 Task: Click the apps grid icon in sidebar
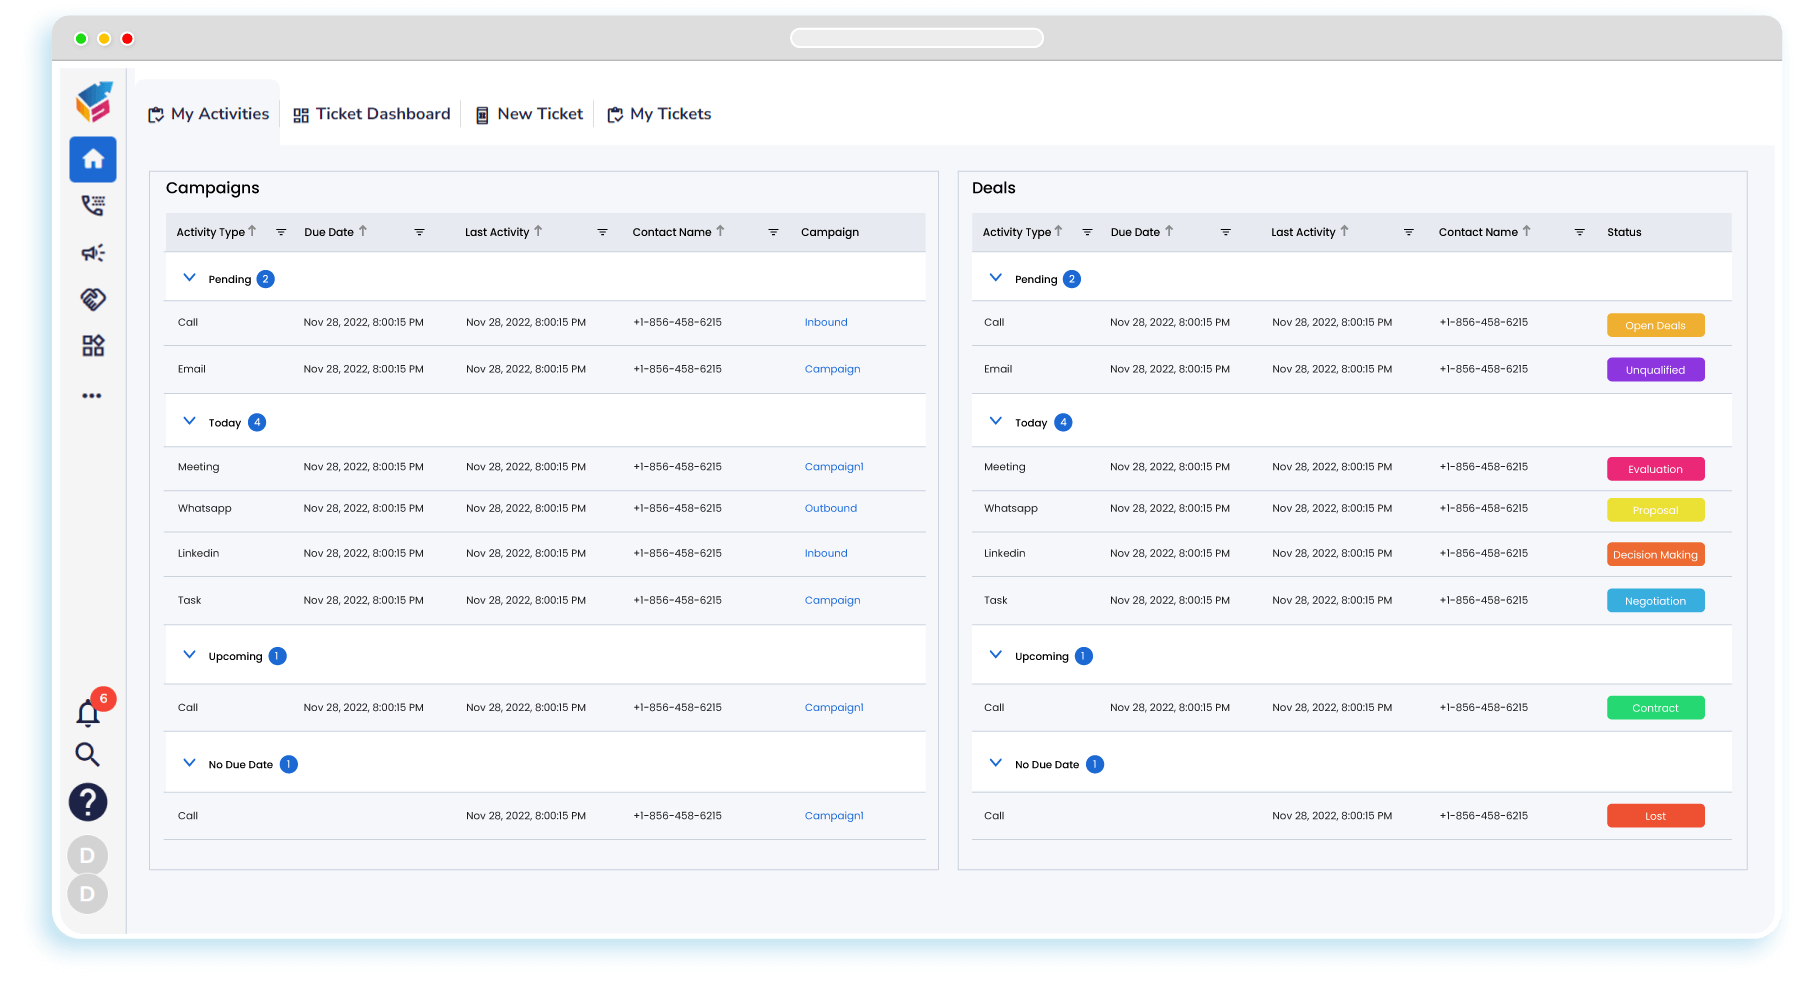[92, 345]
